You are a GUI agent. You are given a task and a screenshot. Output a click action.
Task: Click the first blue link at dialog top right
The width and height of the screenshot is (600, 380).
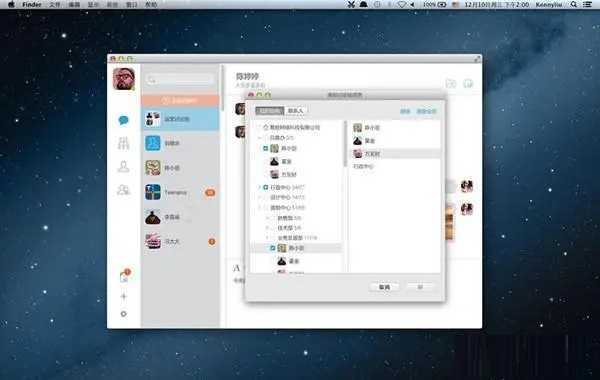405,111
